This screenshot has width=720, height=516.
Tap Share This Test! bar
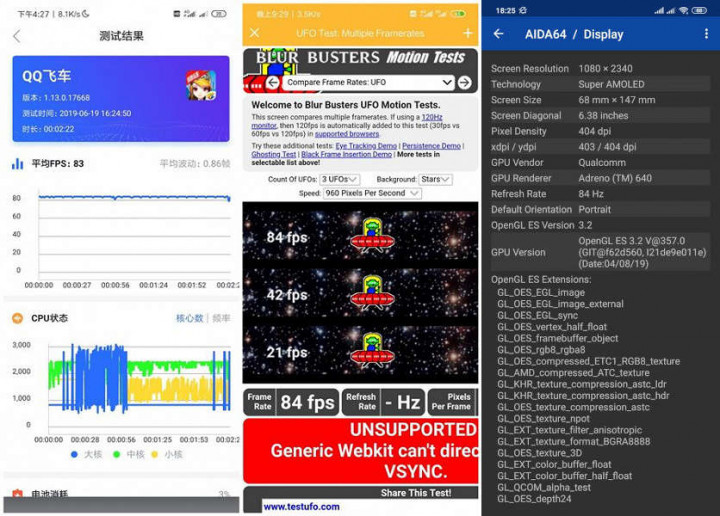point(416,493)
